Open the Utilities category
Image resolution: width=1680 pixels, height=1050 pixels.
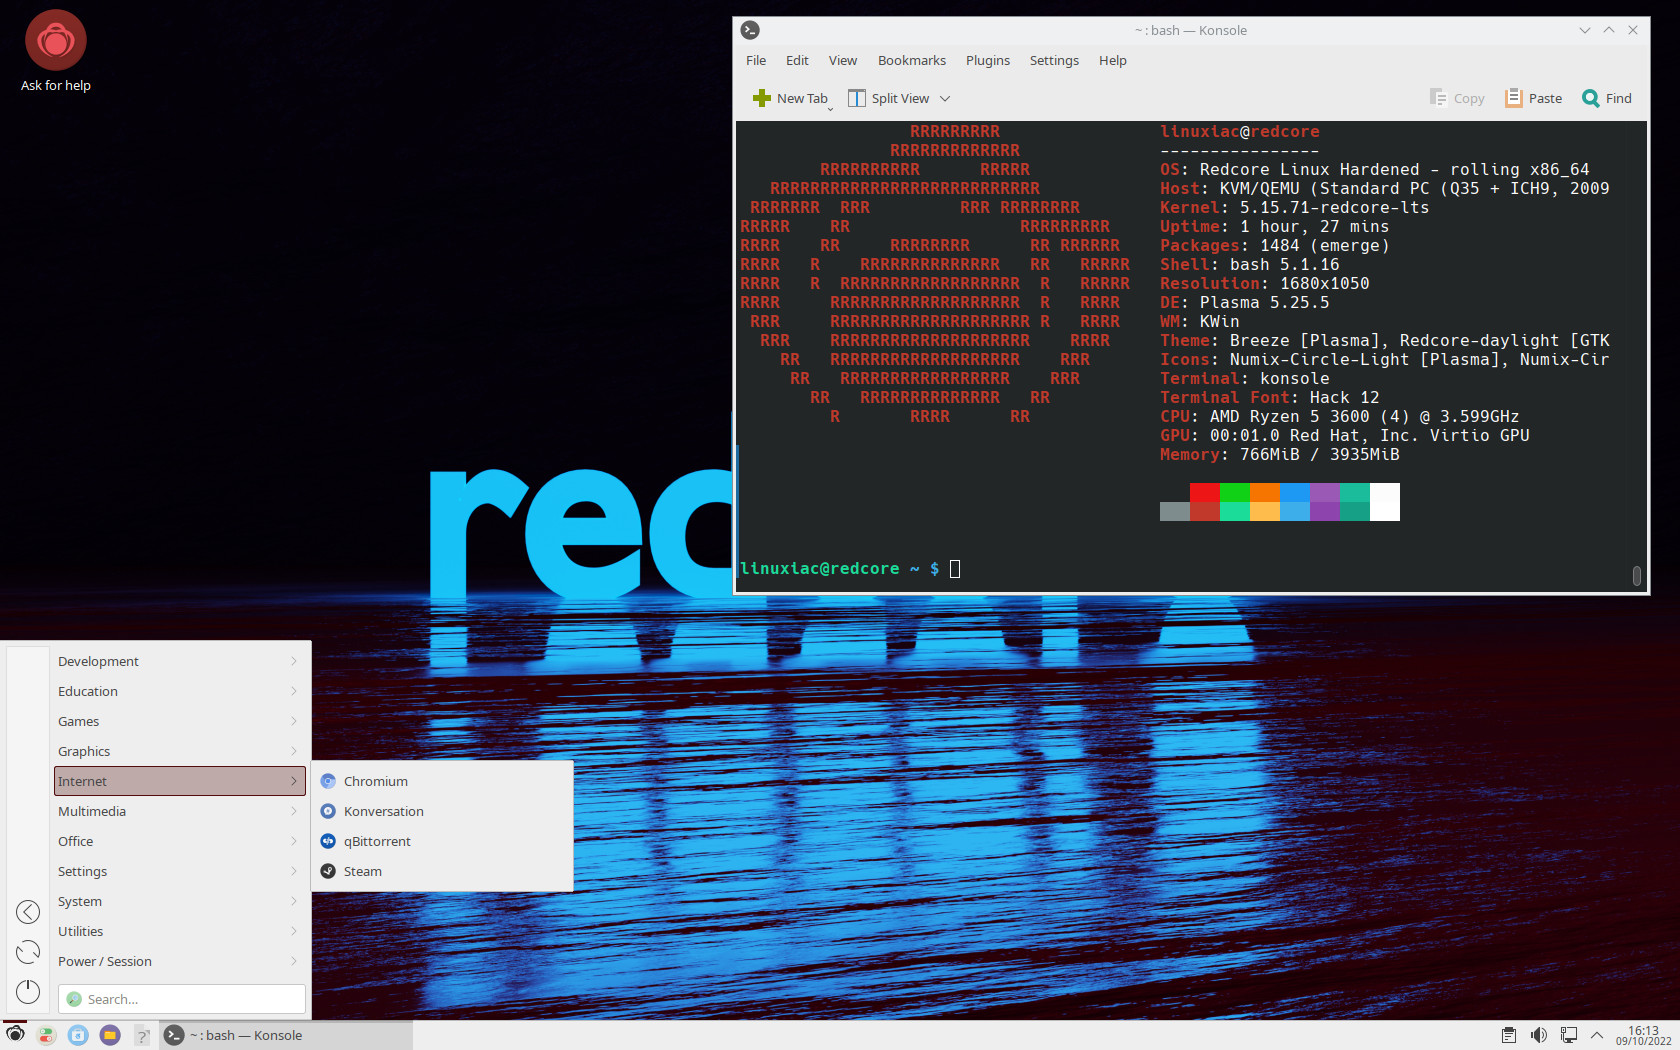pos(179,931)
